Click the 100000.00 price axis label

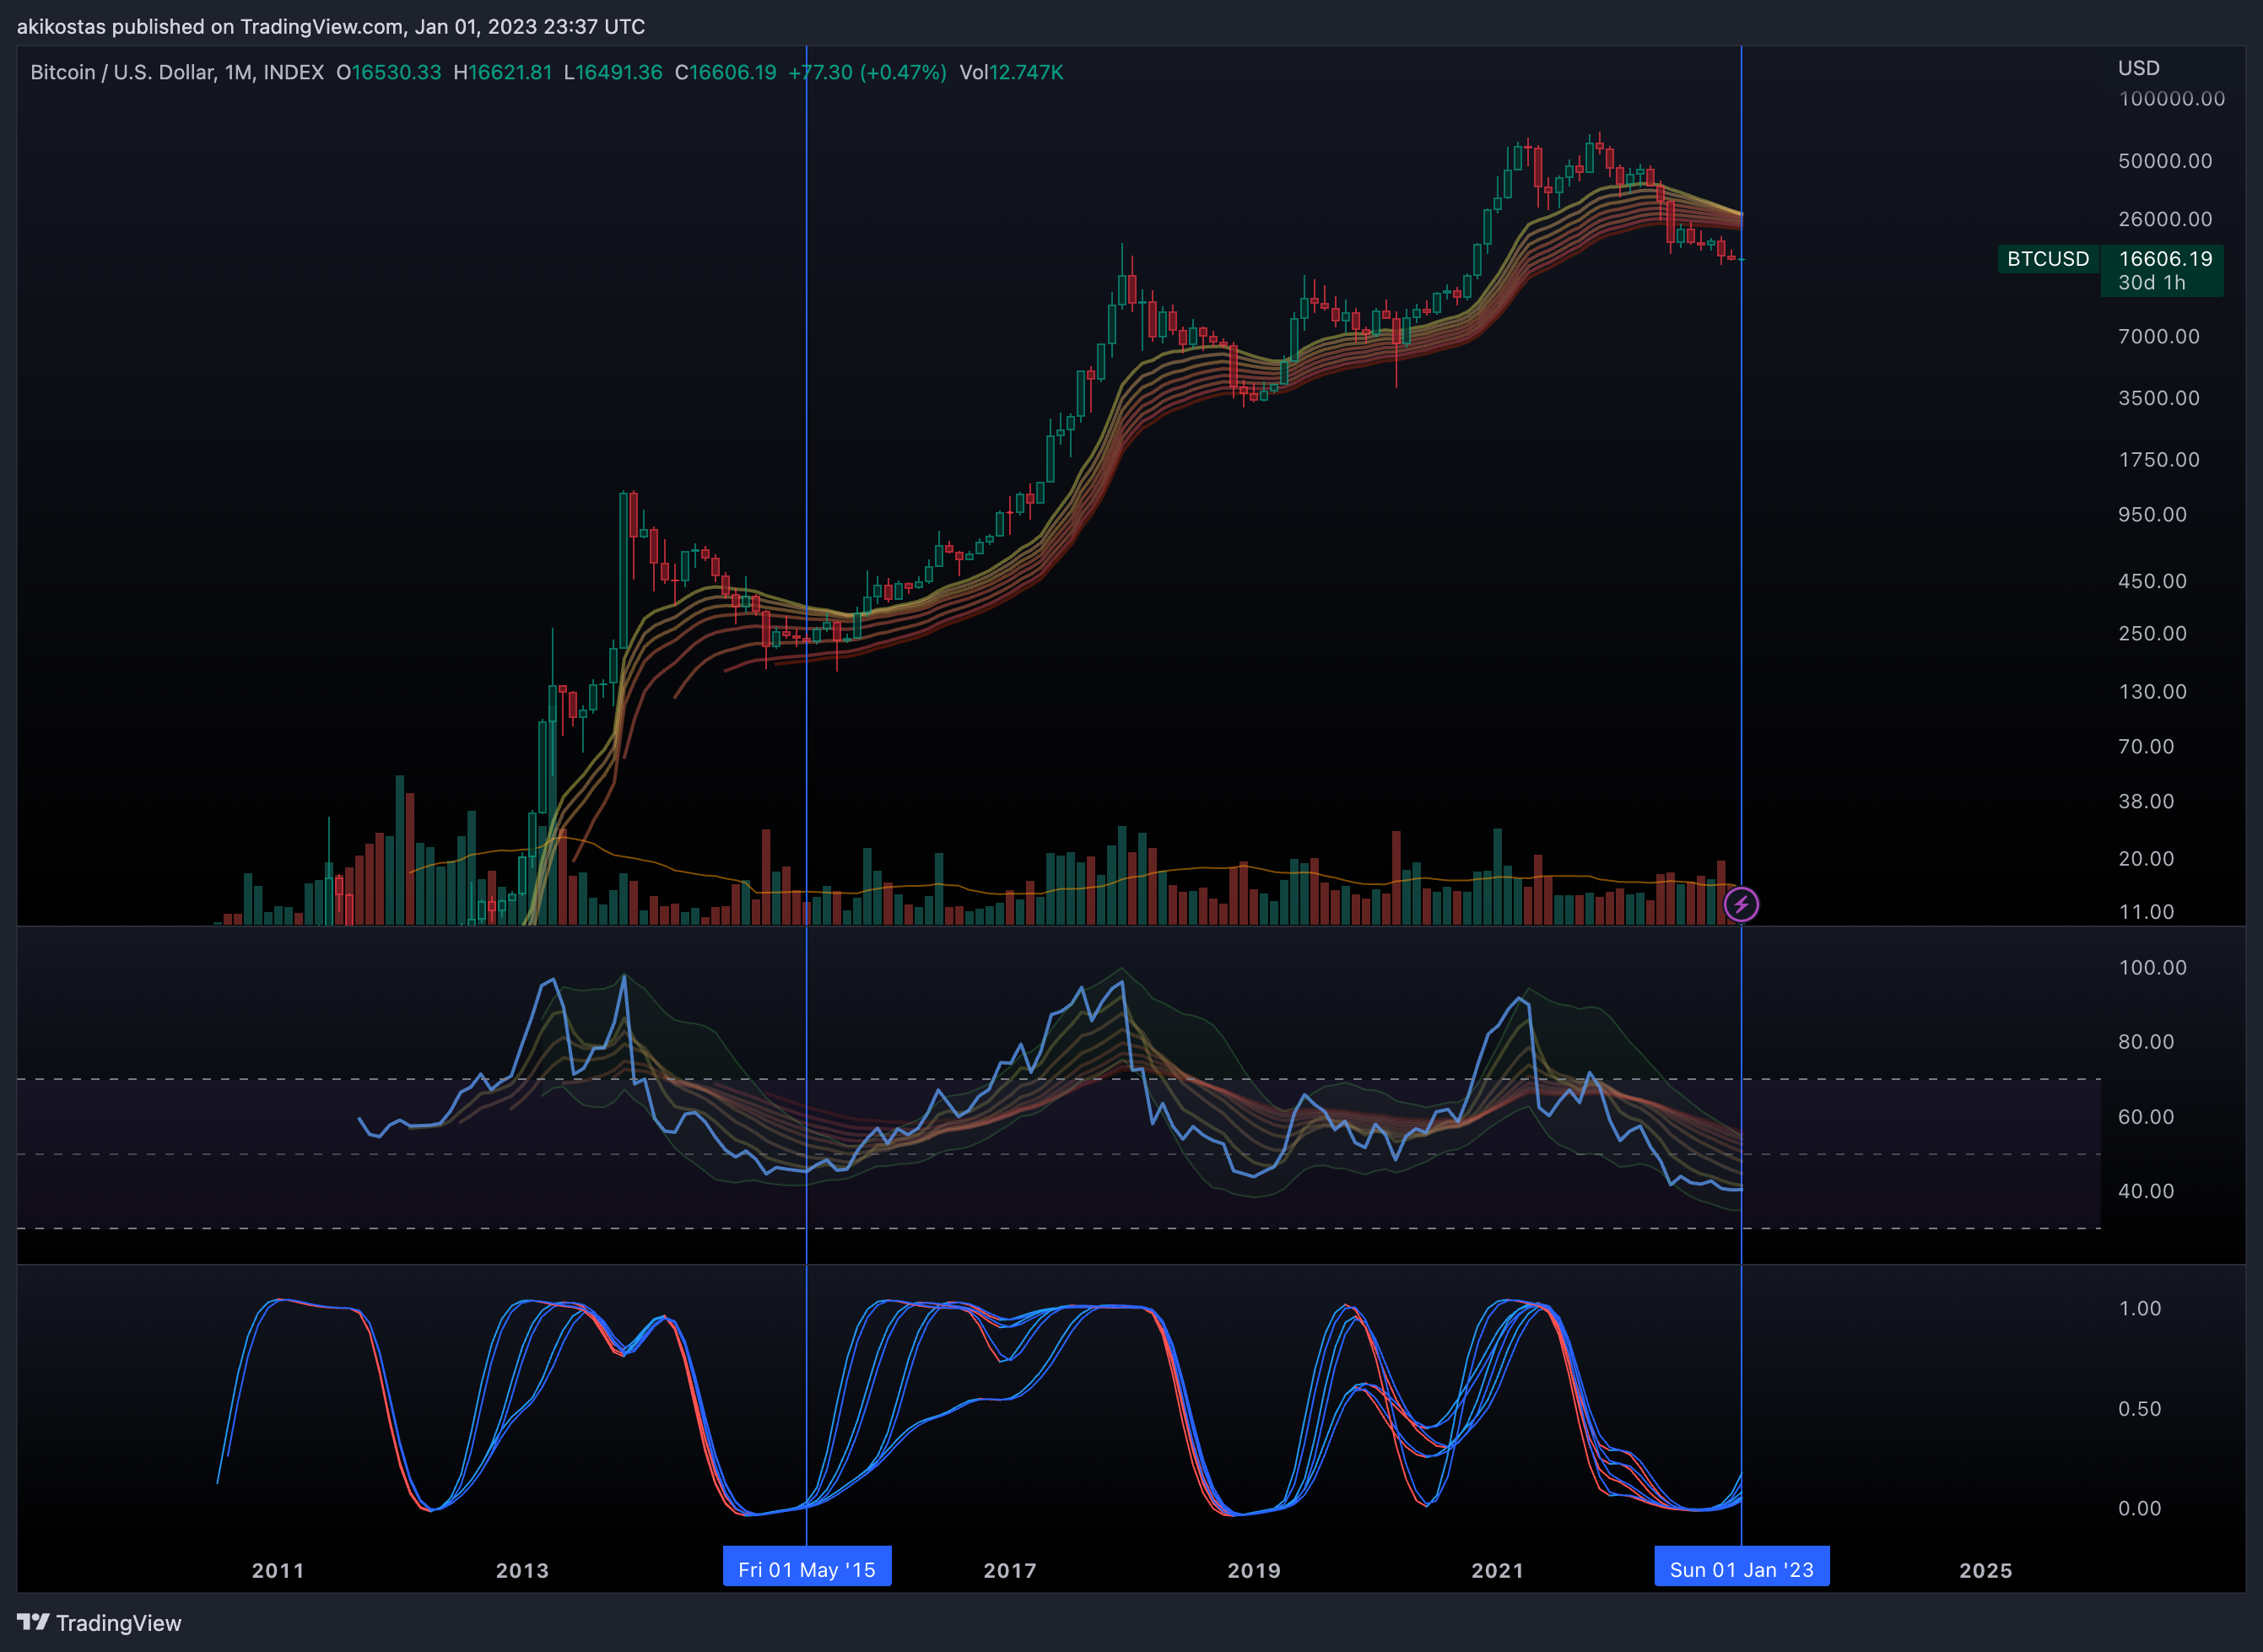(x=2172, y=99)
